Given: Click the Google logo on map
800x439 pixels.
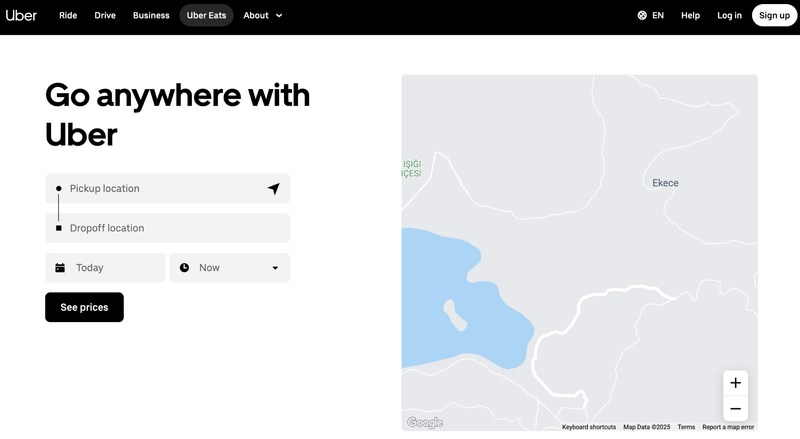Looking at the screenshot, I should click(x=424, y=422).
